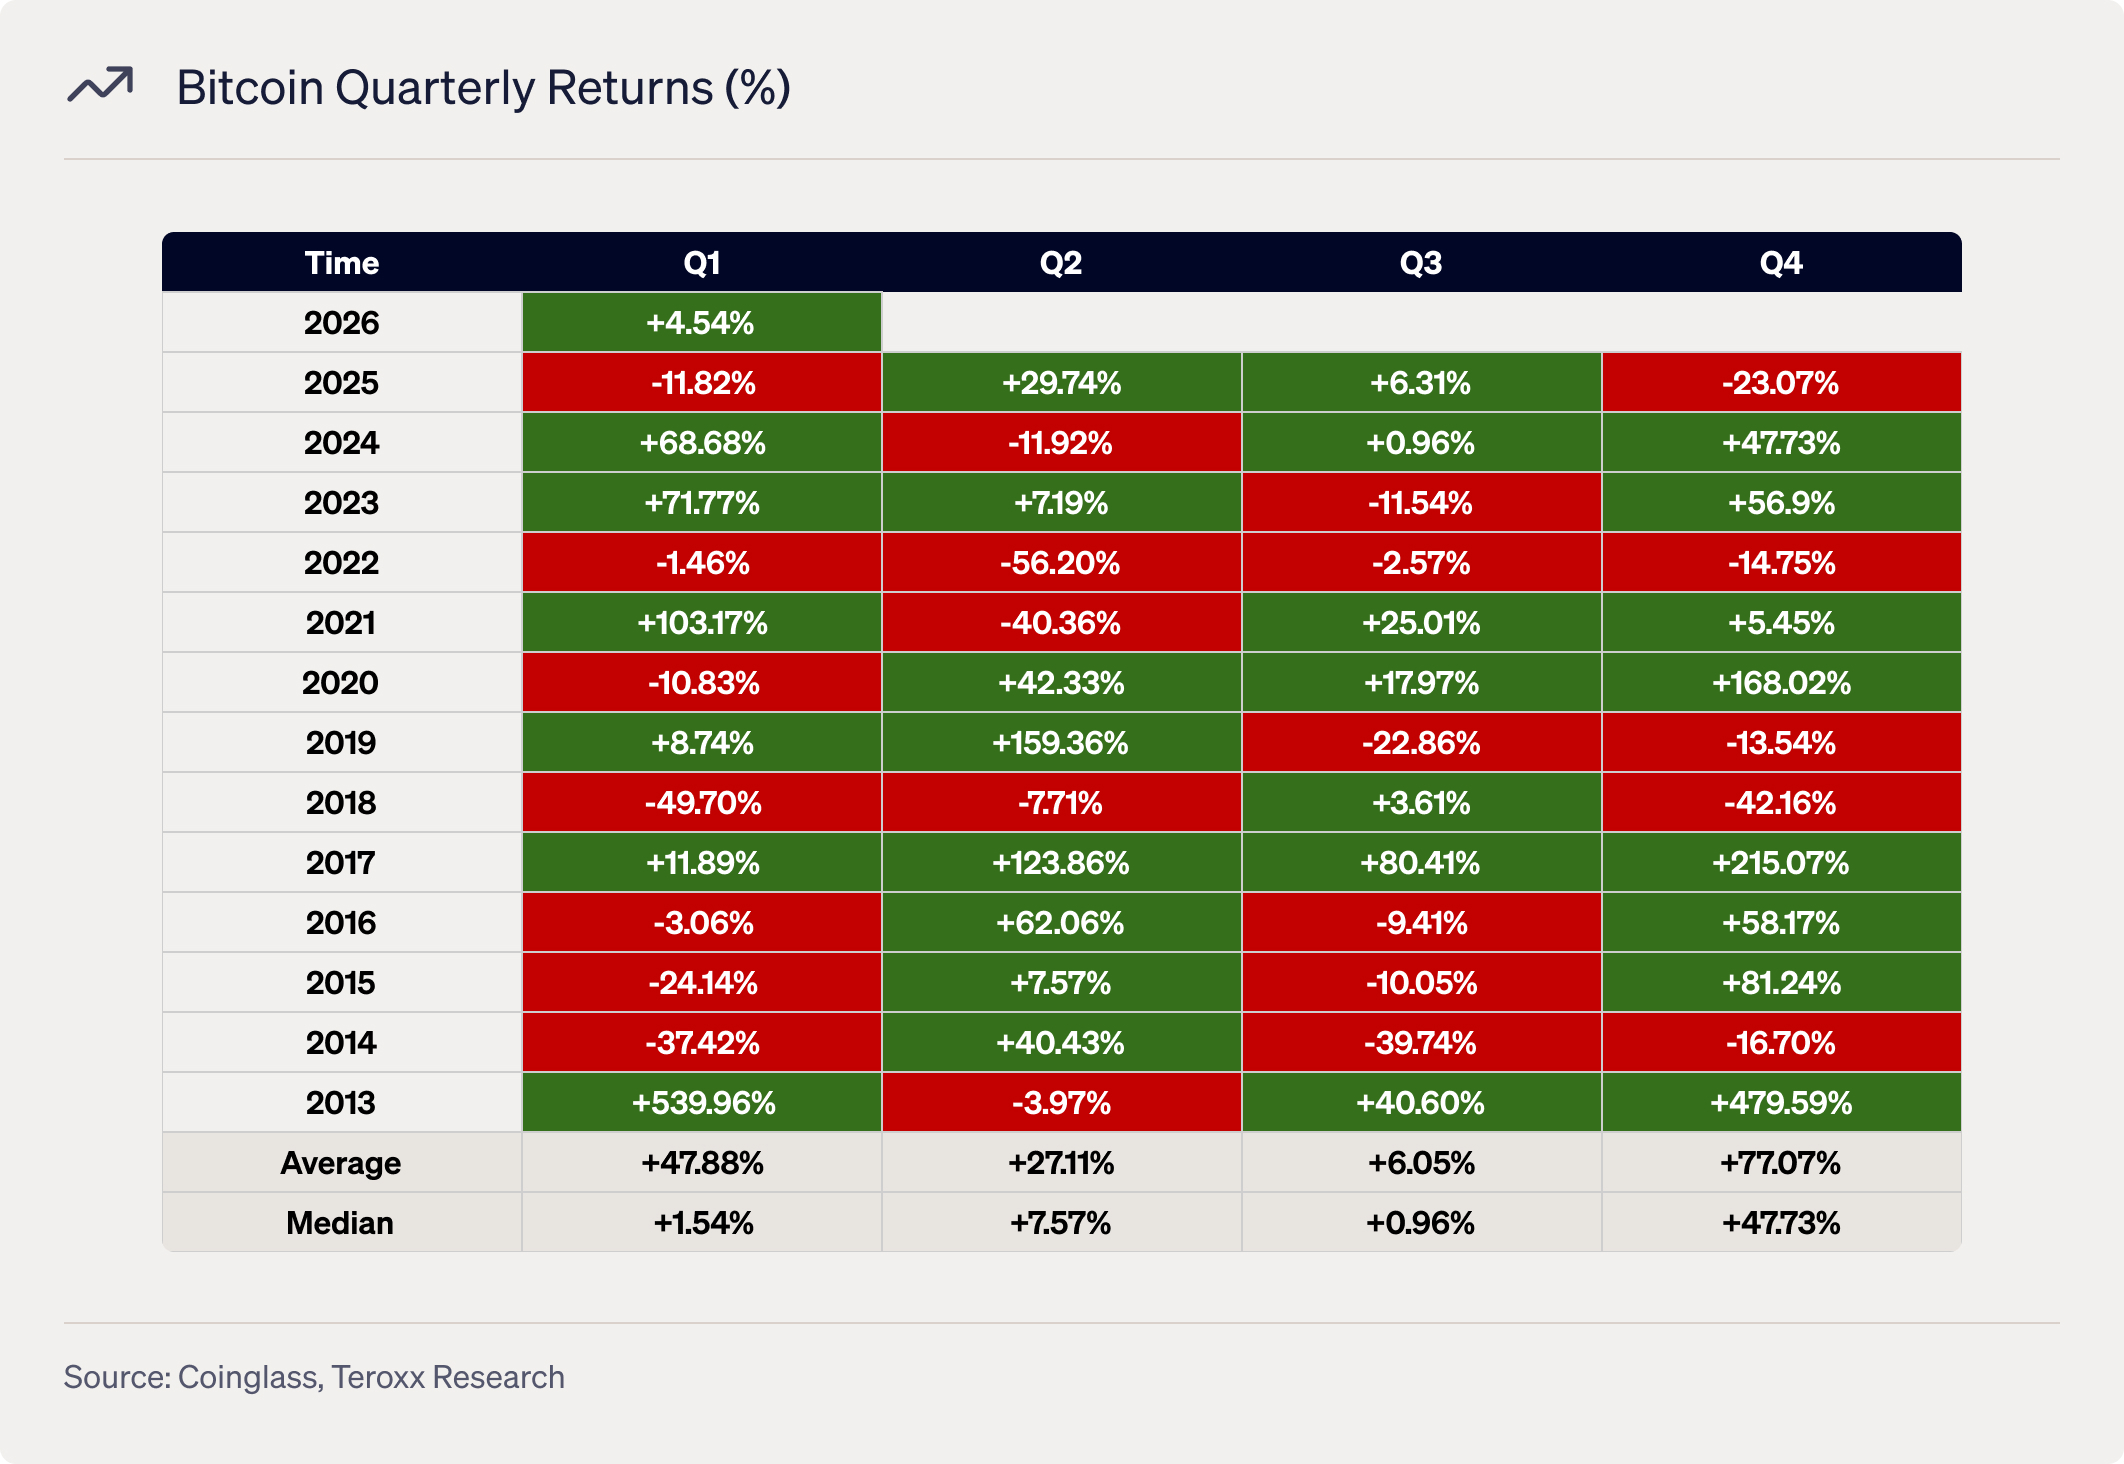Select the +68.68% cell for 2024
Screen dimensions: 2124x1464
701,443
